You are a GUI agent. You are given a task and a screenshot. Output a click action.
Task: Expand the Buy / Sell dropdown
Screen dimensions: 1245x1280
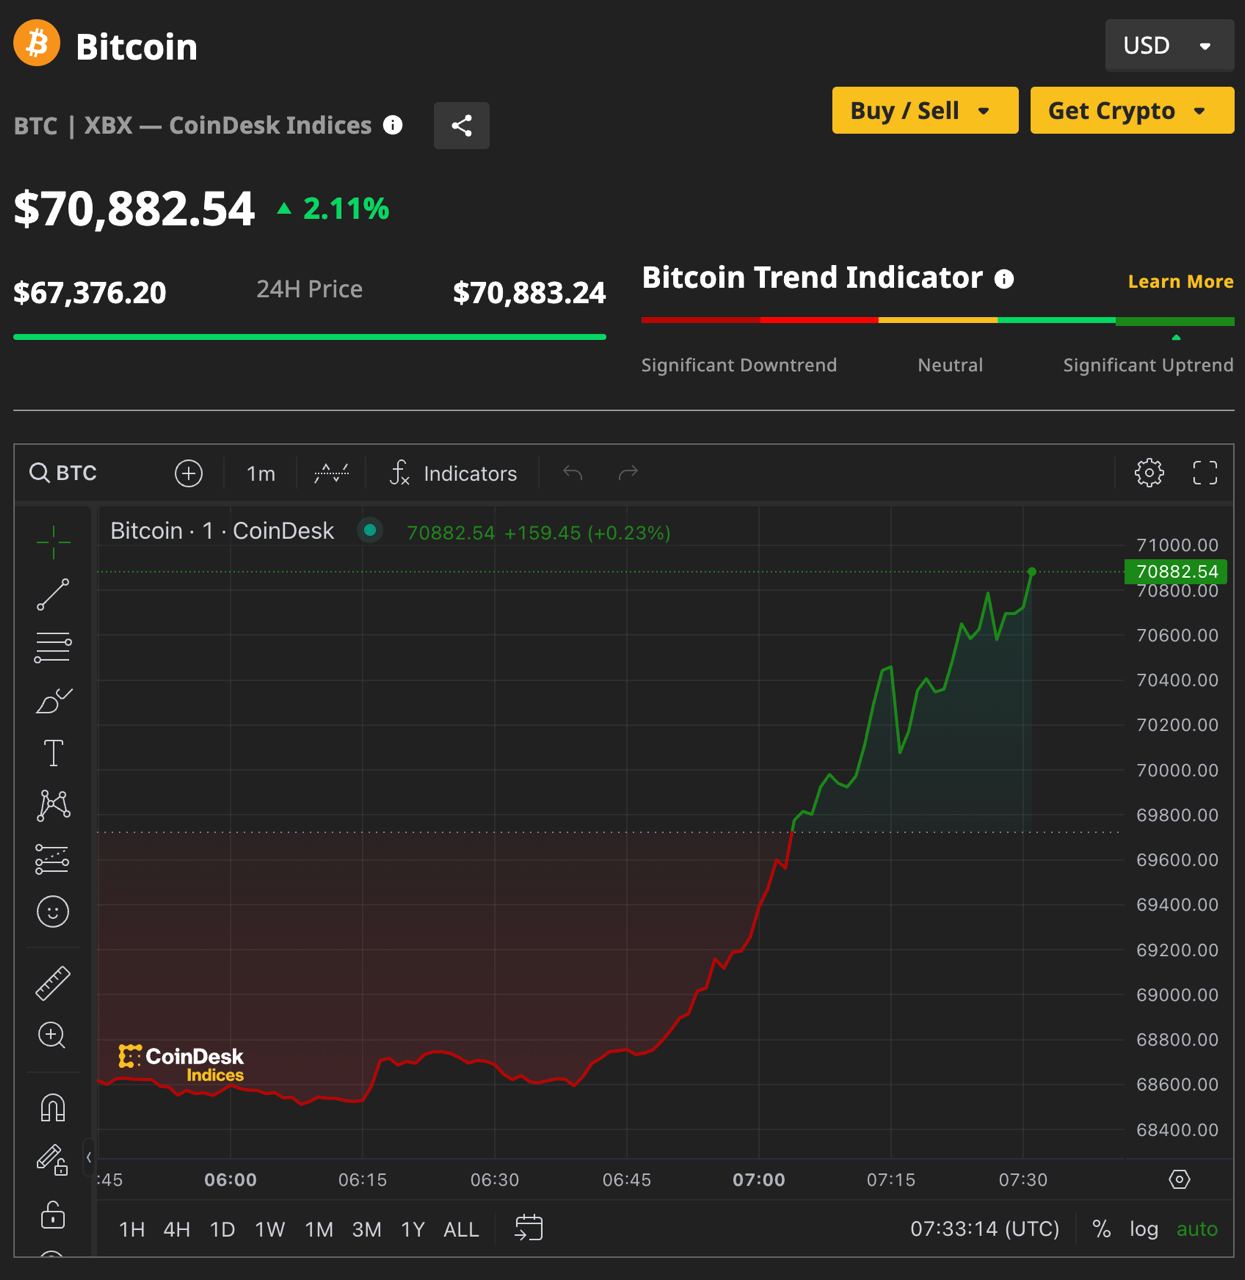(924, 110)
